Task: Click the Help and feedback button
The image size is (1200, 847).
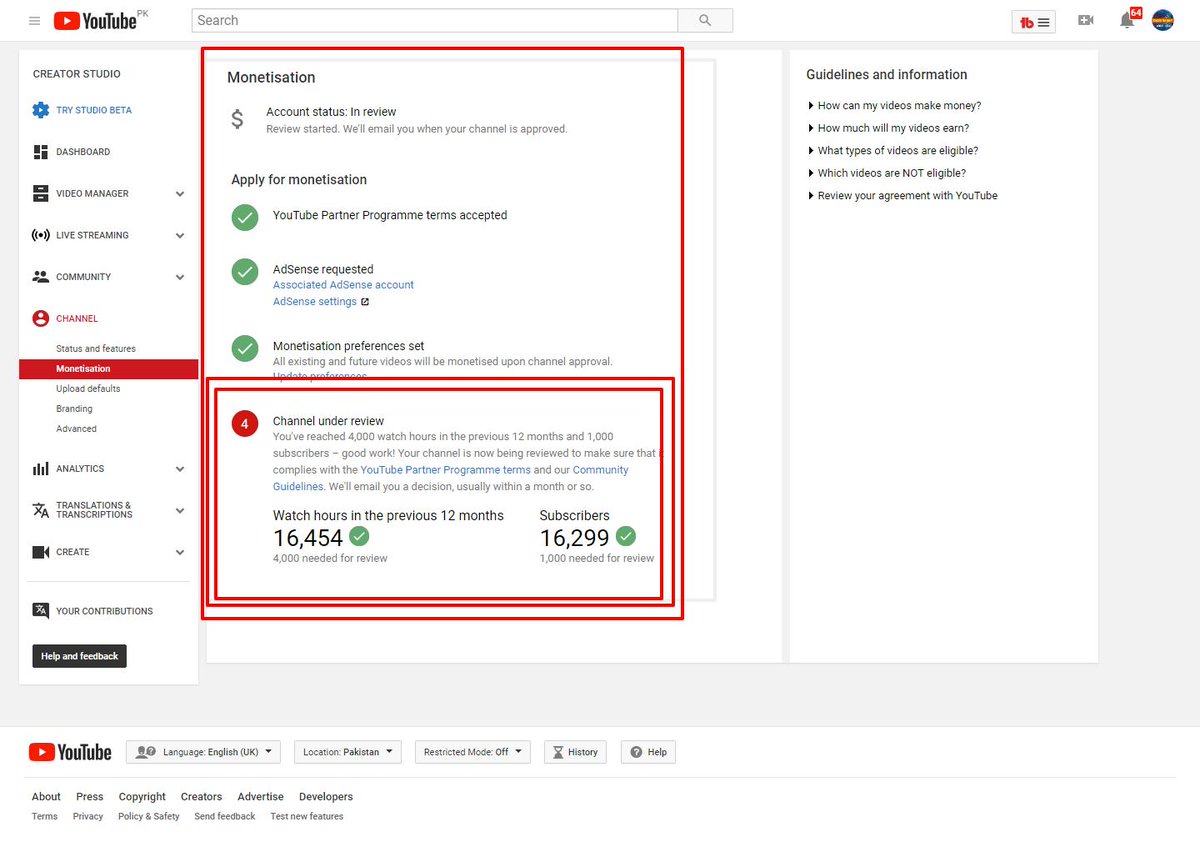Action: tap(80, 656)
